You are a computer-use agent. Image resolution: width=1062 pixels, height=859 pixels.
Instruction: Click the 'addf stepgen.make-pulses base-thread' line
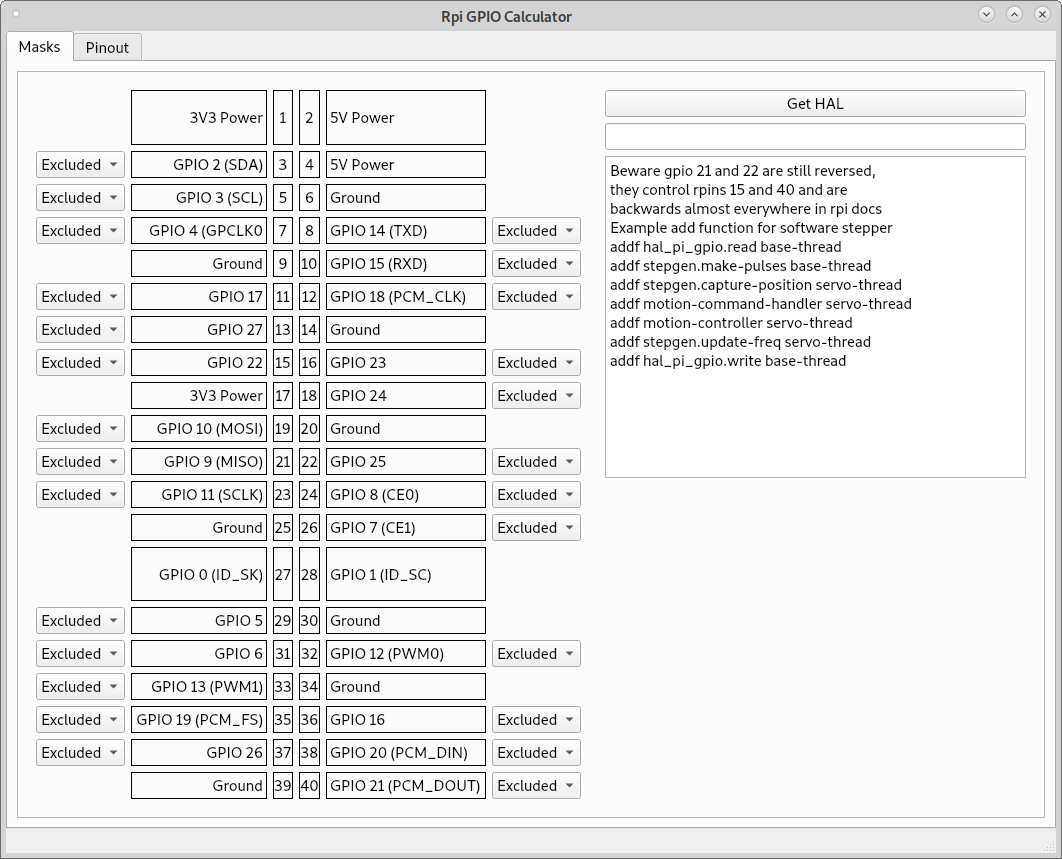click(x=740, y=266)
